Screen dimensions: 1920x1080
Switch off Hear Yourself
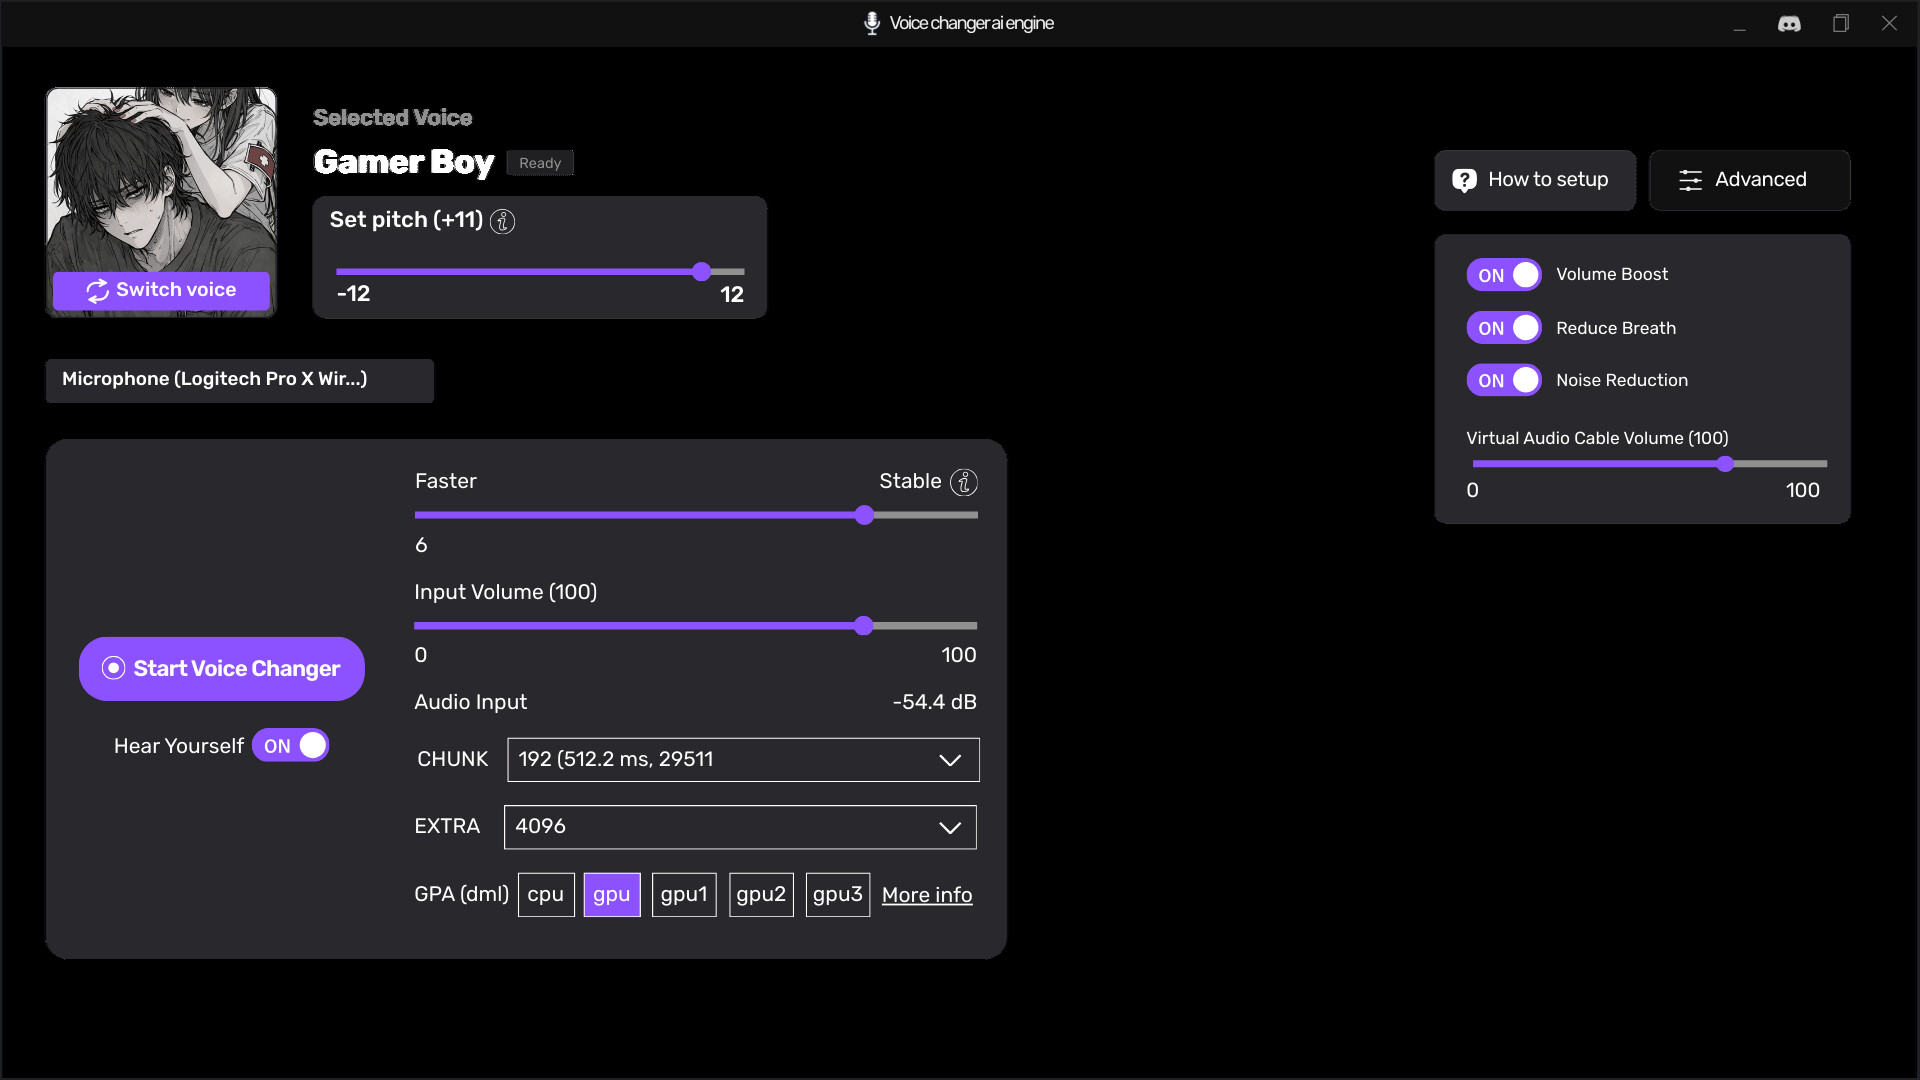coord(290,746)
